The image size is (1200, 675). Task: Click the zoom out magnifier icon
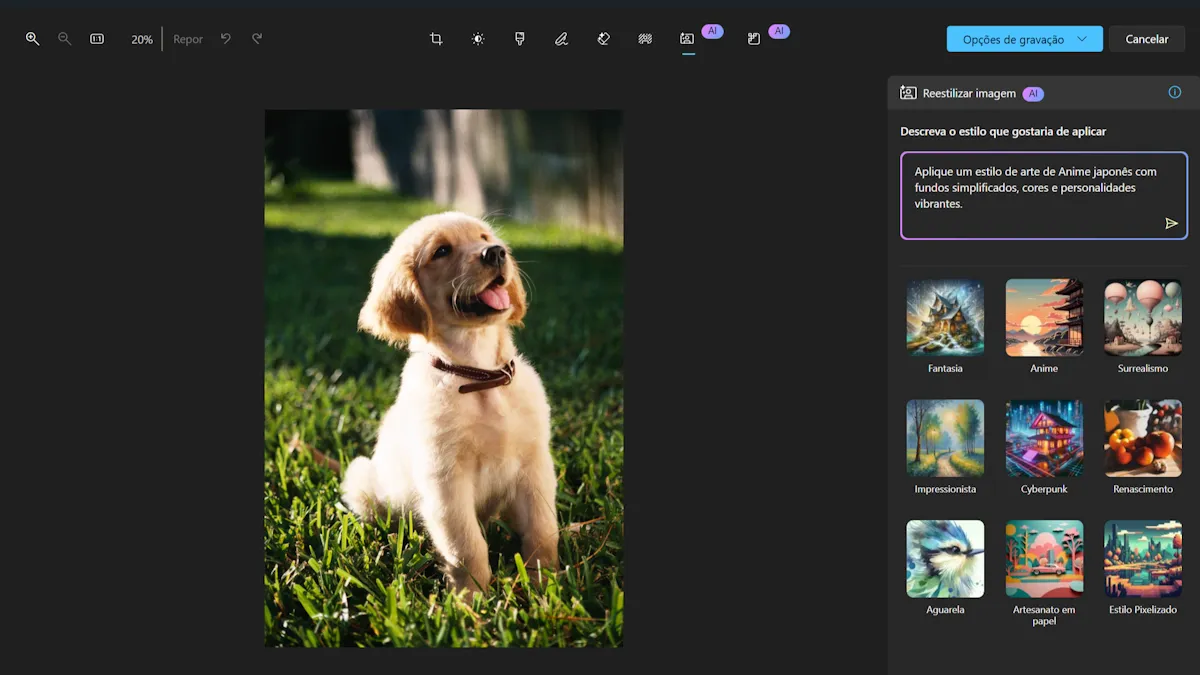[x=65, y=39]
